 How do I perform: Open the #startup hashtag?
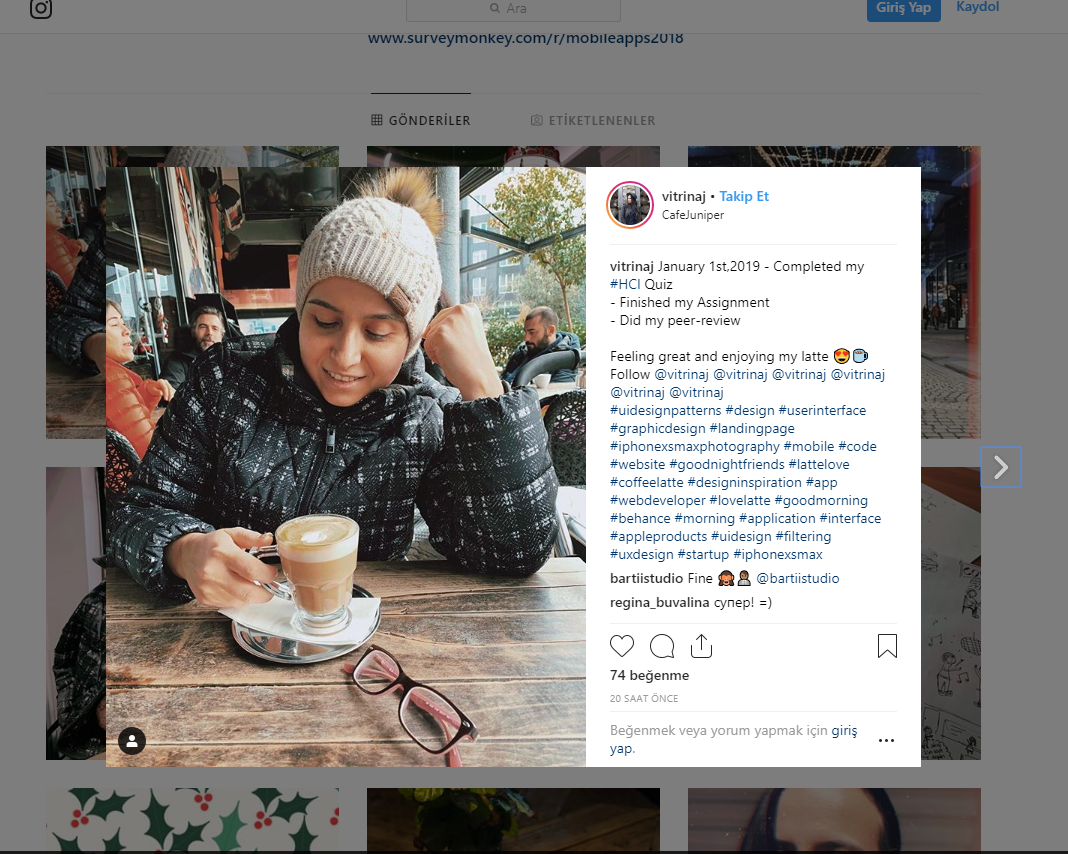click(x=703, y=554)
